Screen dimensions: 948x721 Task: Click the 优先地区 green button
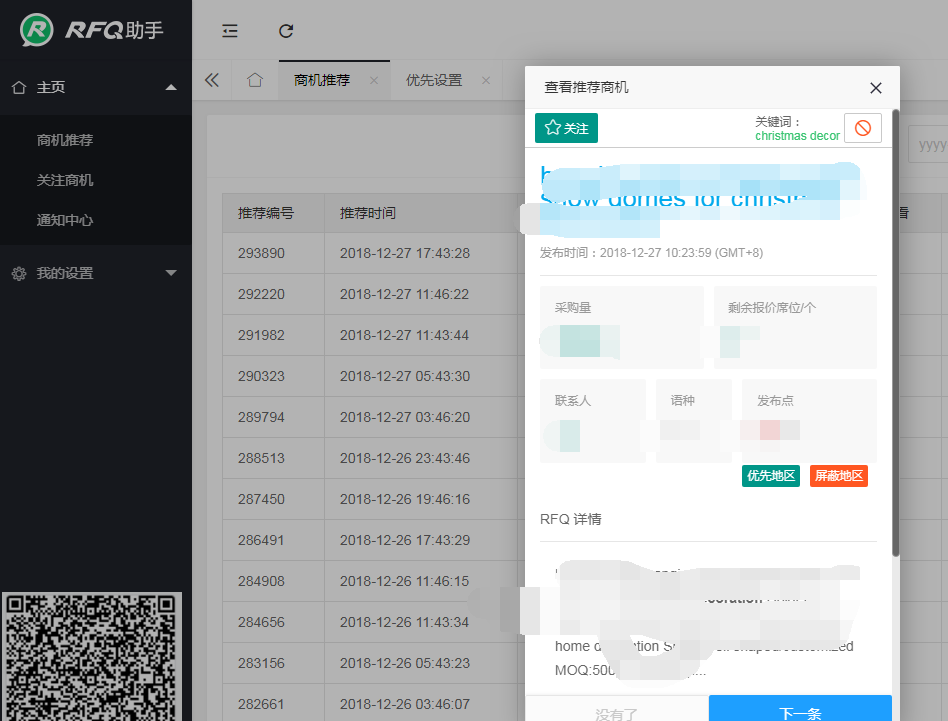tap(771, 476)
